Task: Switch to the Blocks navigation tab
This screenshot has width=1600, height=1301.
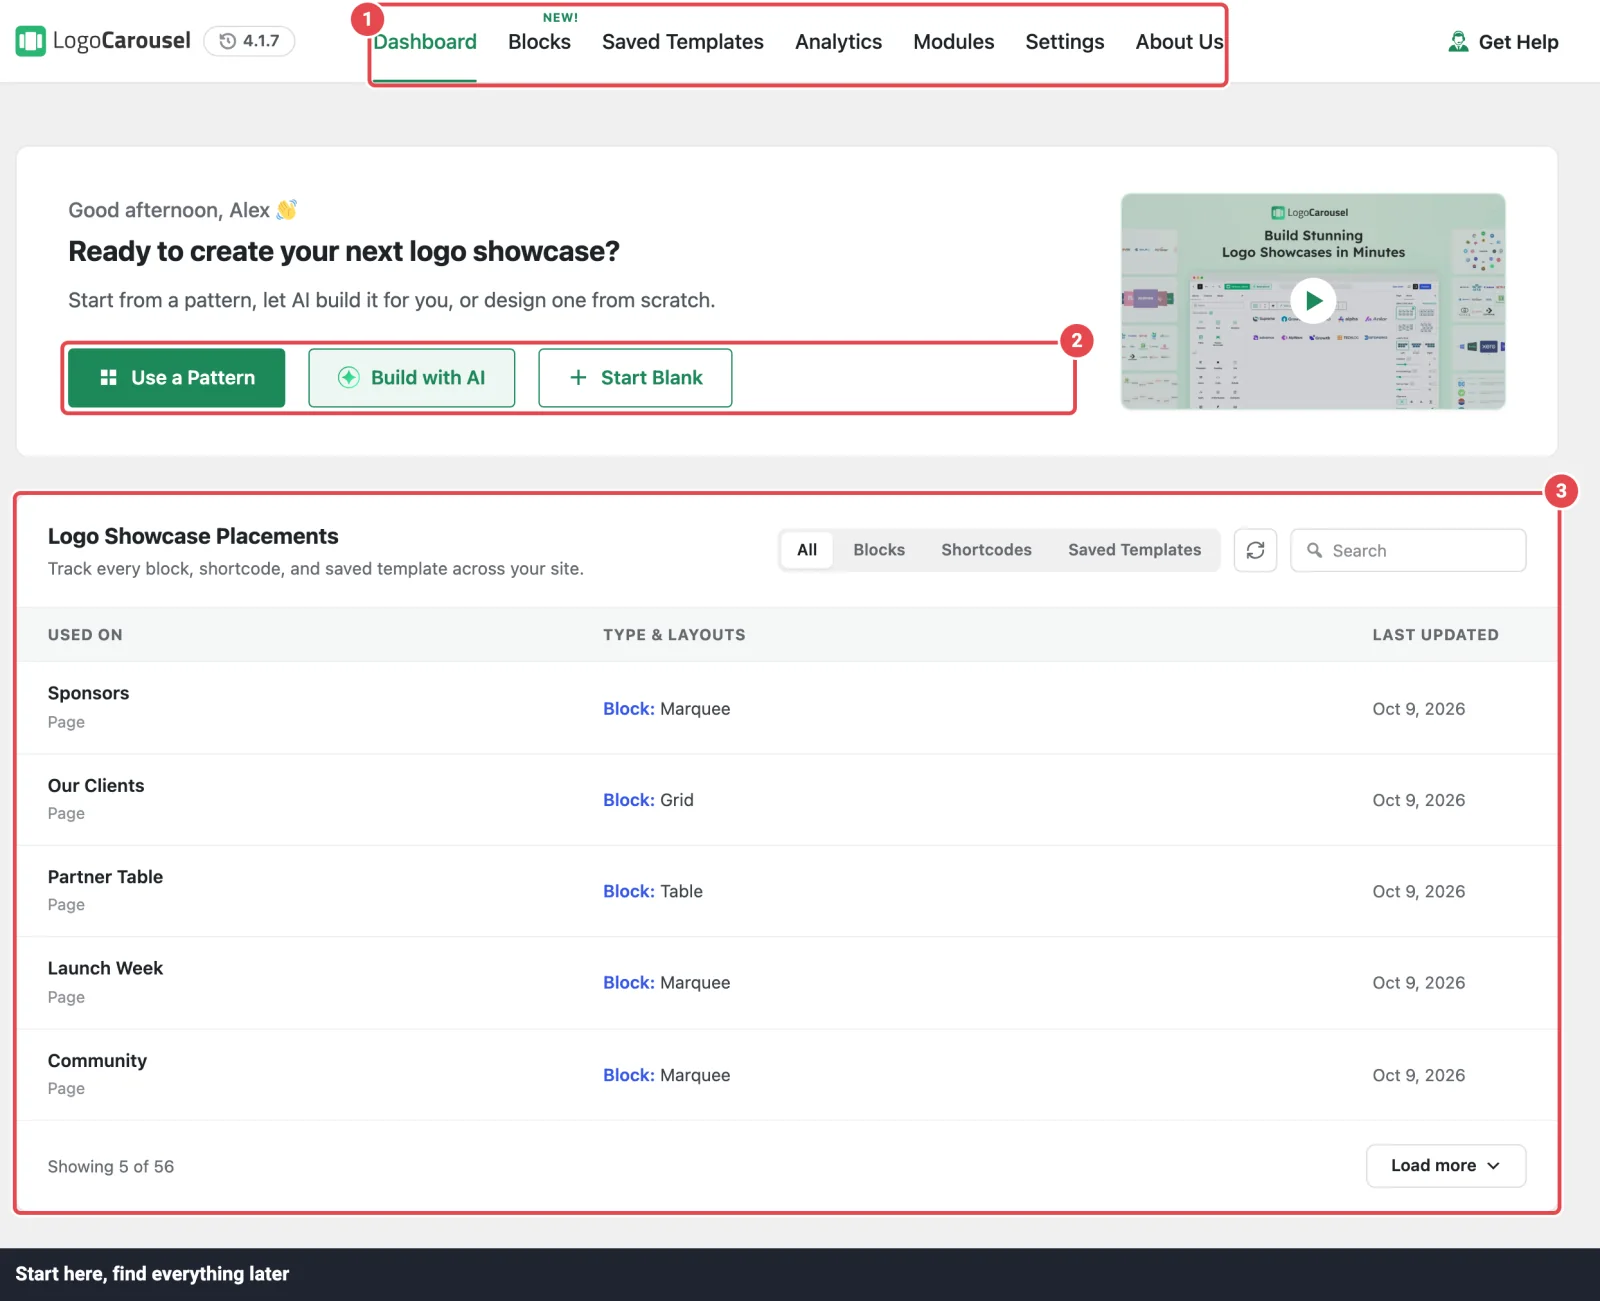Action: 539,42
